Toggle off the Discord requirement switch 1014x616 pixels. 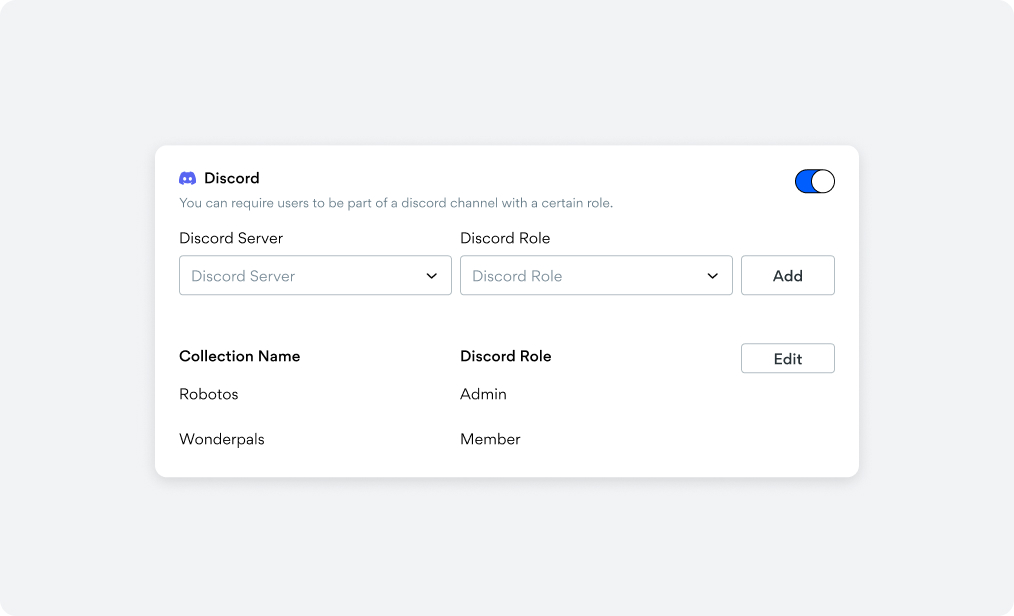(814, 181)
